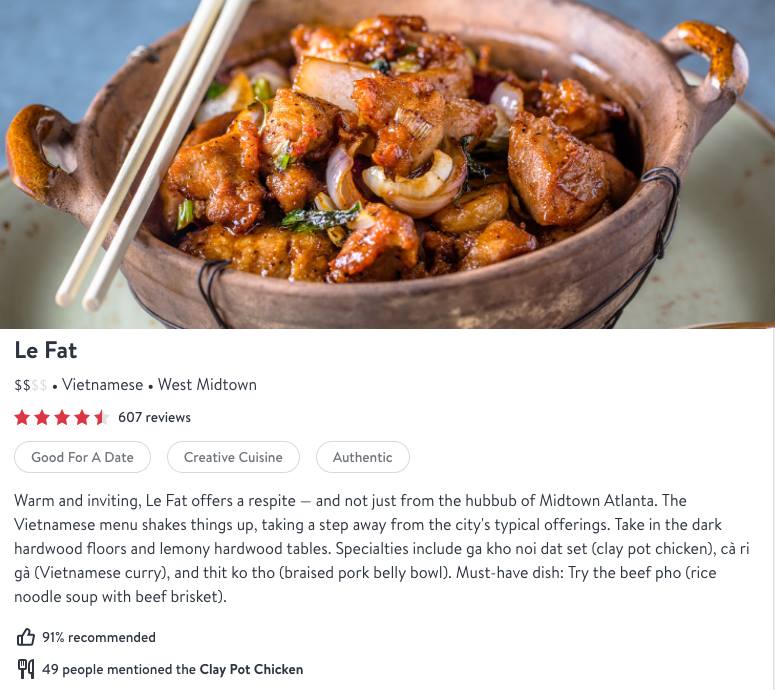Click the half-filled fifth rating star
Image resolution: width=775 pixels, height=690 pixels.
[101, 418]
